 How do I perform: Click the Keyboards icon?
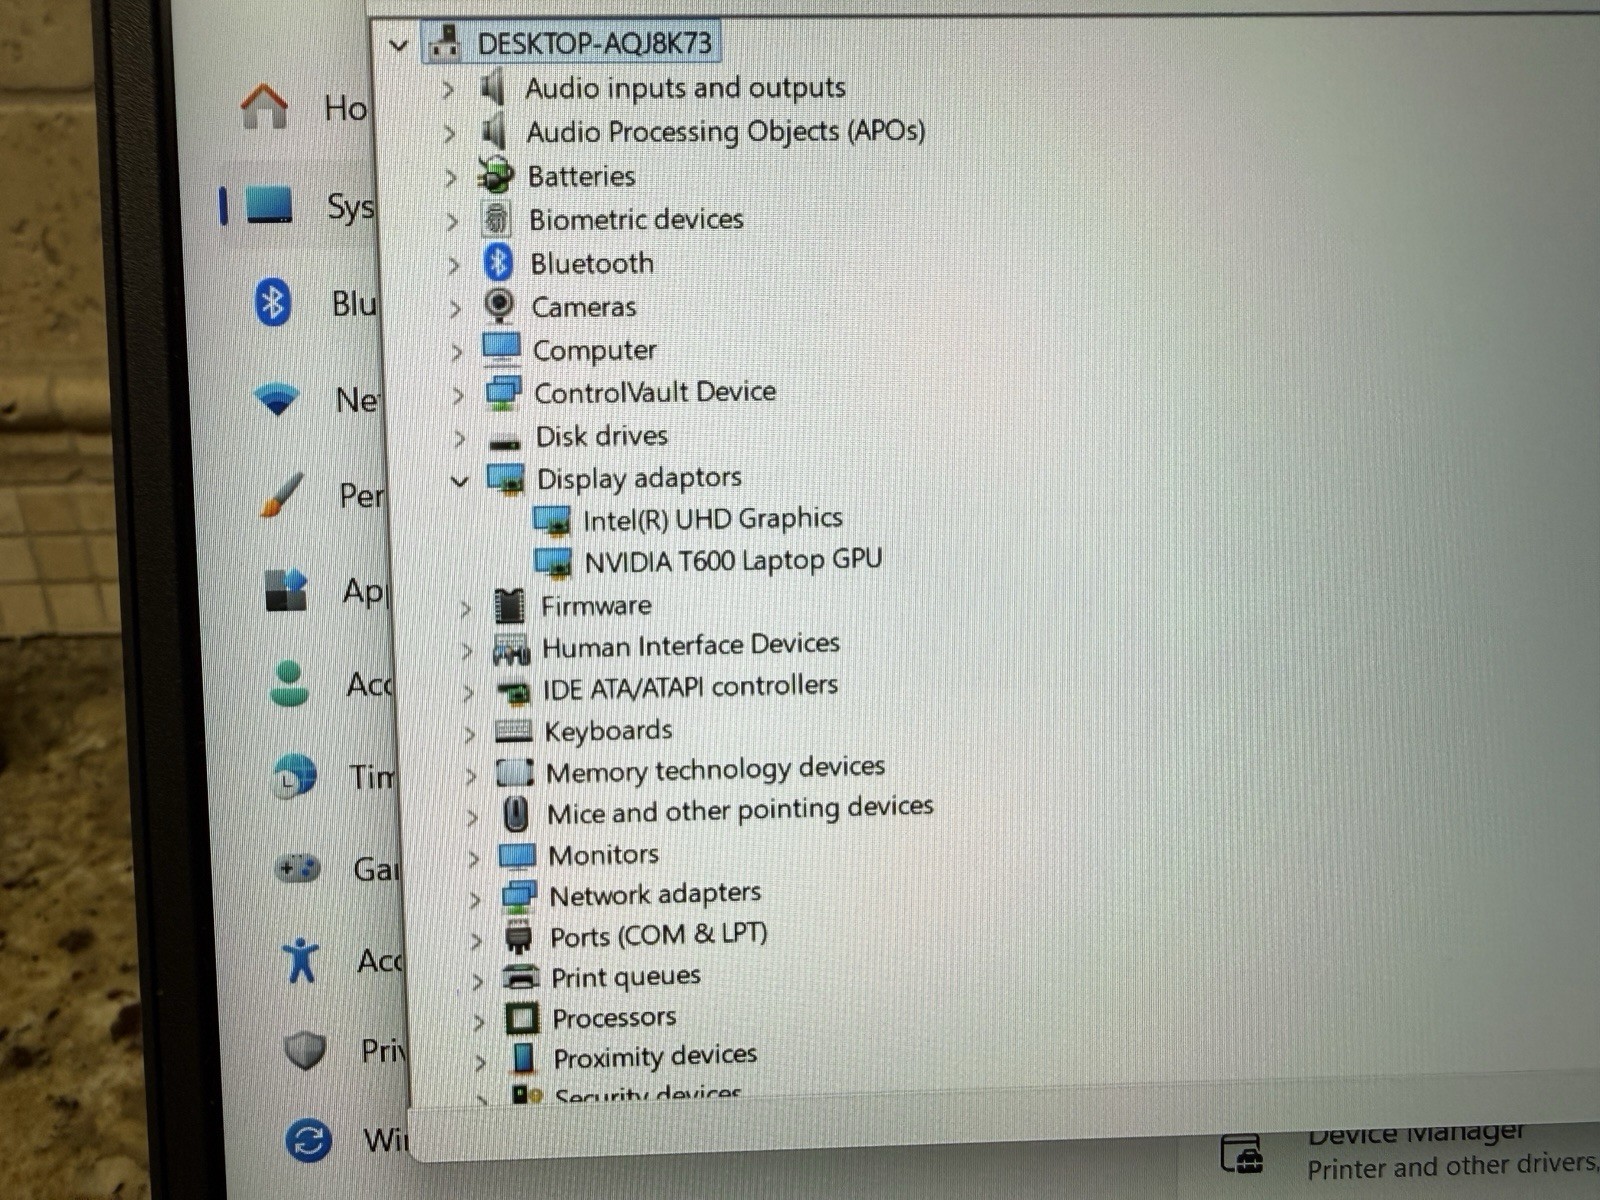coord(514,731)
